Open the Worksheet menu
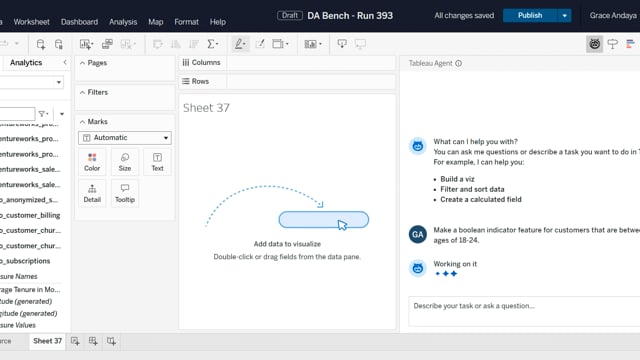This screenshot has width=640, height=360. (31, 22)
